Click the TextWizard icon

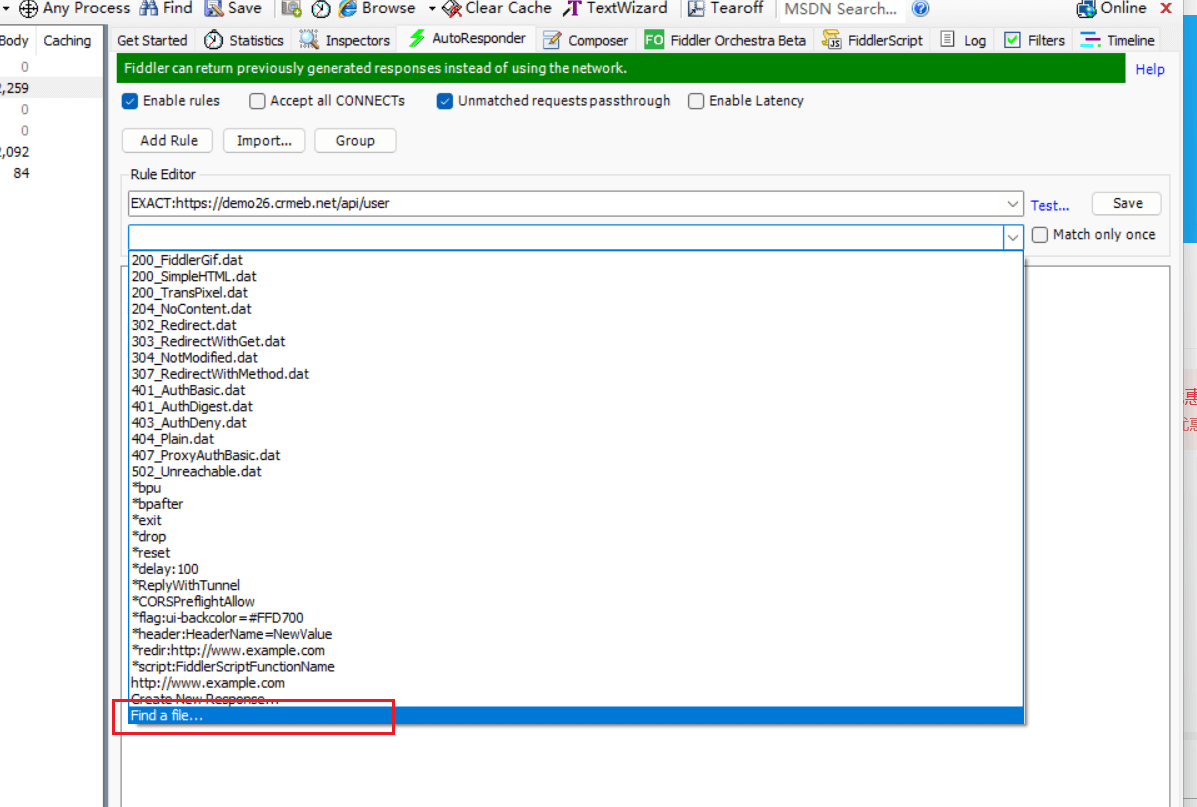click(x=572, y=8)
